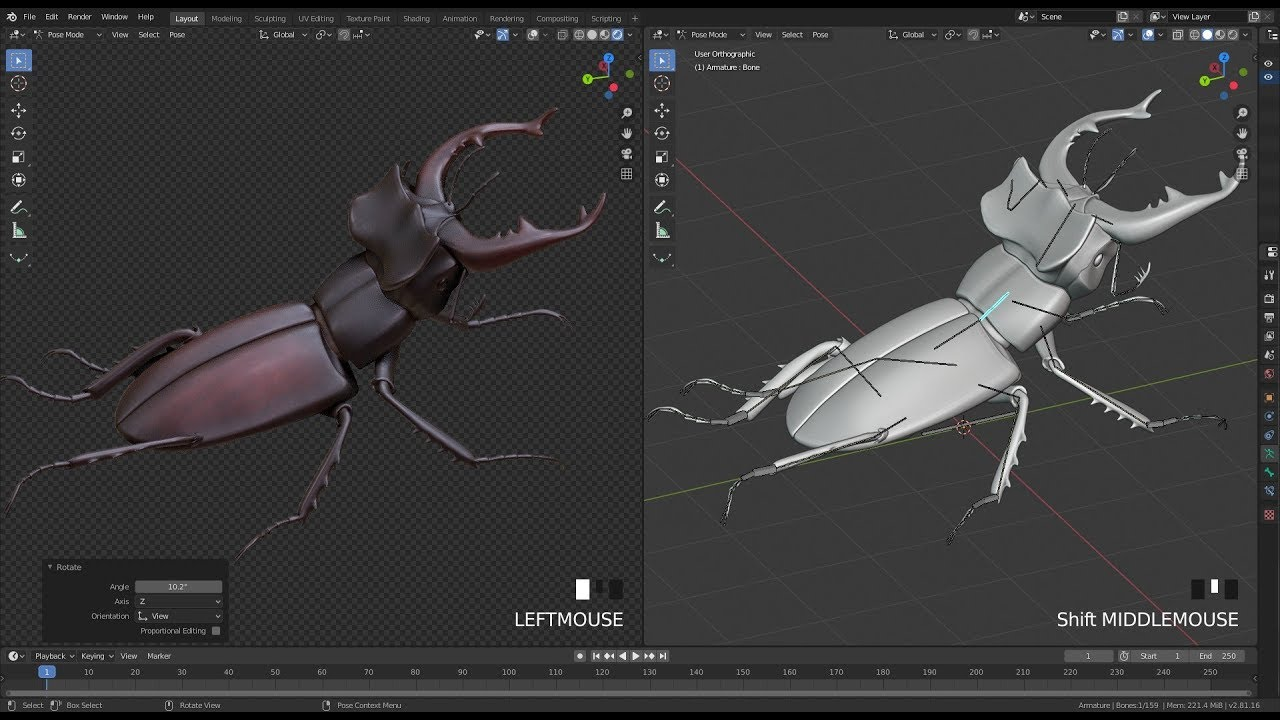Select the Annotate pencil tool in left viewport
The width and height of the screenshot is (1280, 720).
click(x=18, y=208)
